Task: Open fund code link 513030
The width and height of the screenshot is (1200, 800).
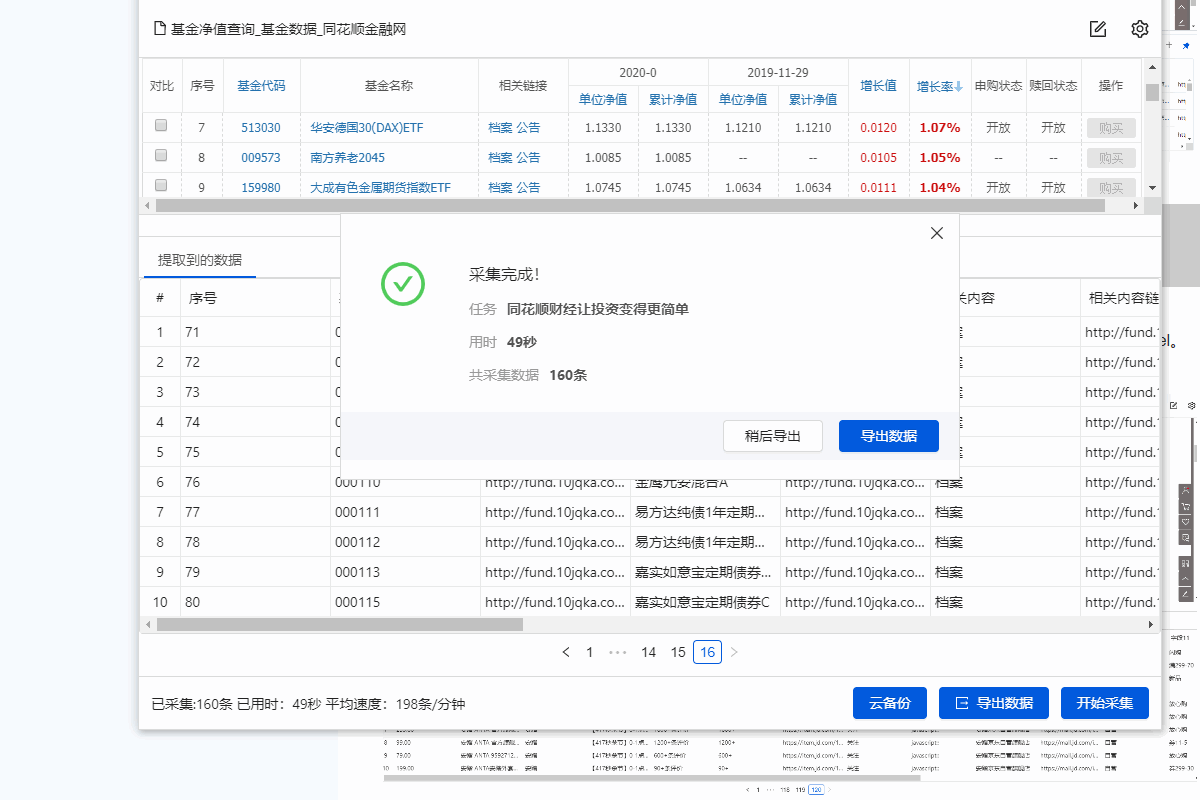Action: click(x=261, y=128)
